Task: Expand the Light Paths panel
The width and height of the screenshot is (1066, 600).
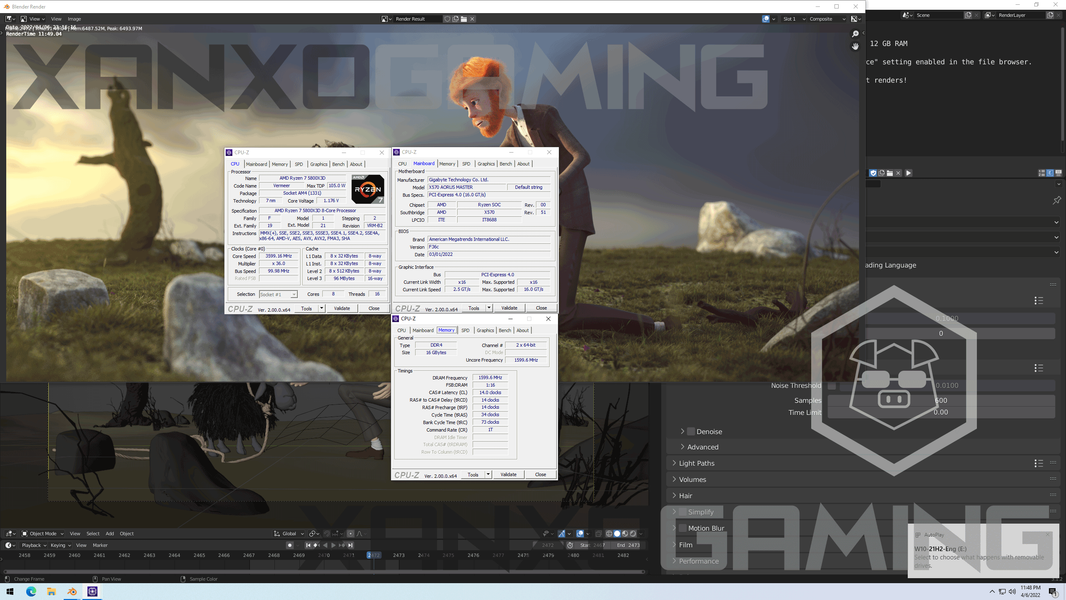Action: pyautogui.click(x=696, y=463)
